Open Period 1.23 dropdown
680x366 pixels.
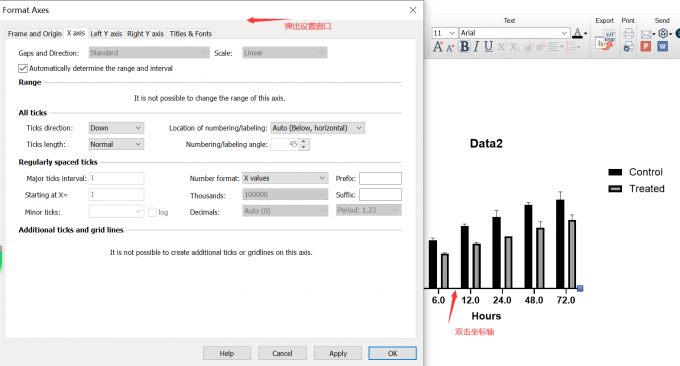coord(368,210)
